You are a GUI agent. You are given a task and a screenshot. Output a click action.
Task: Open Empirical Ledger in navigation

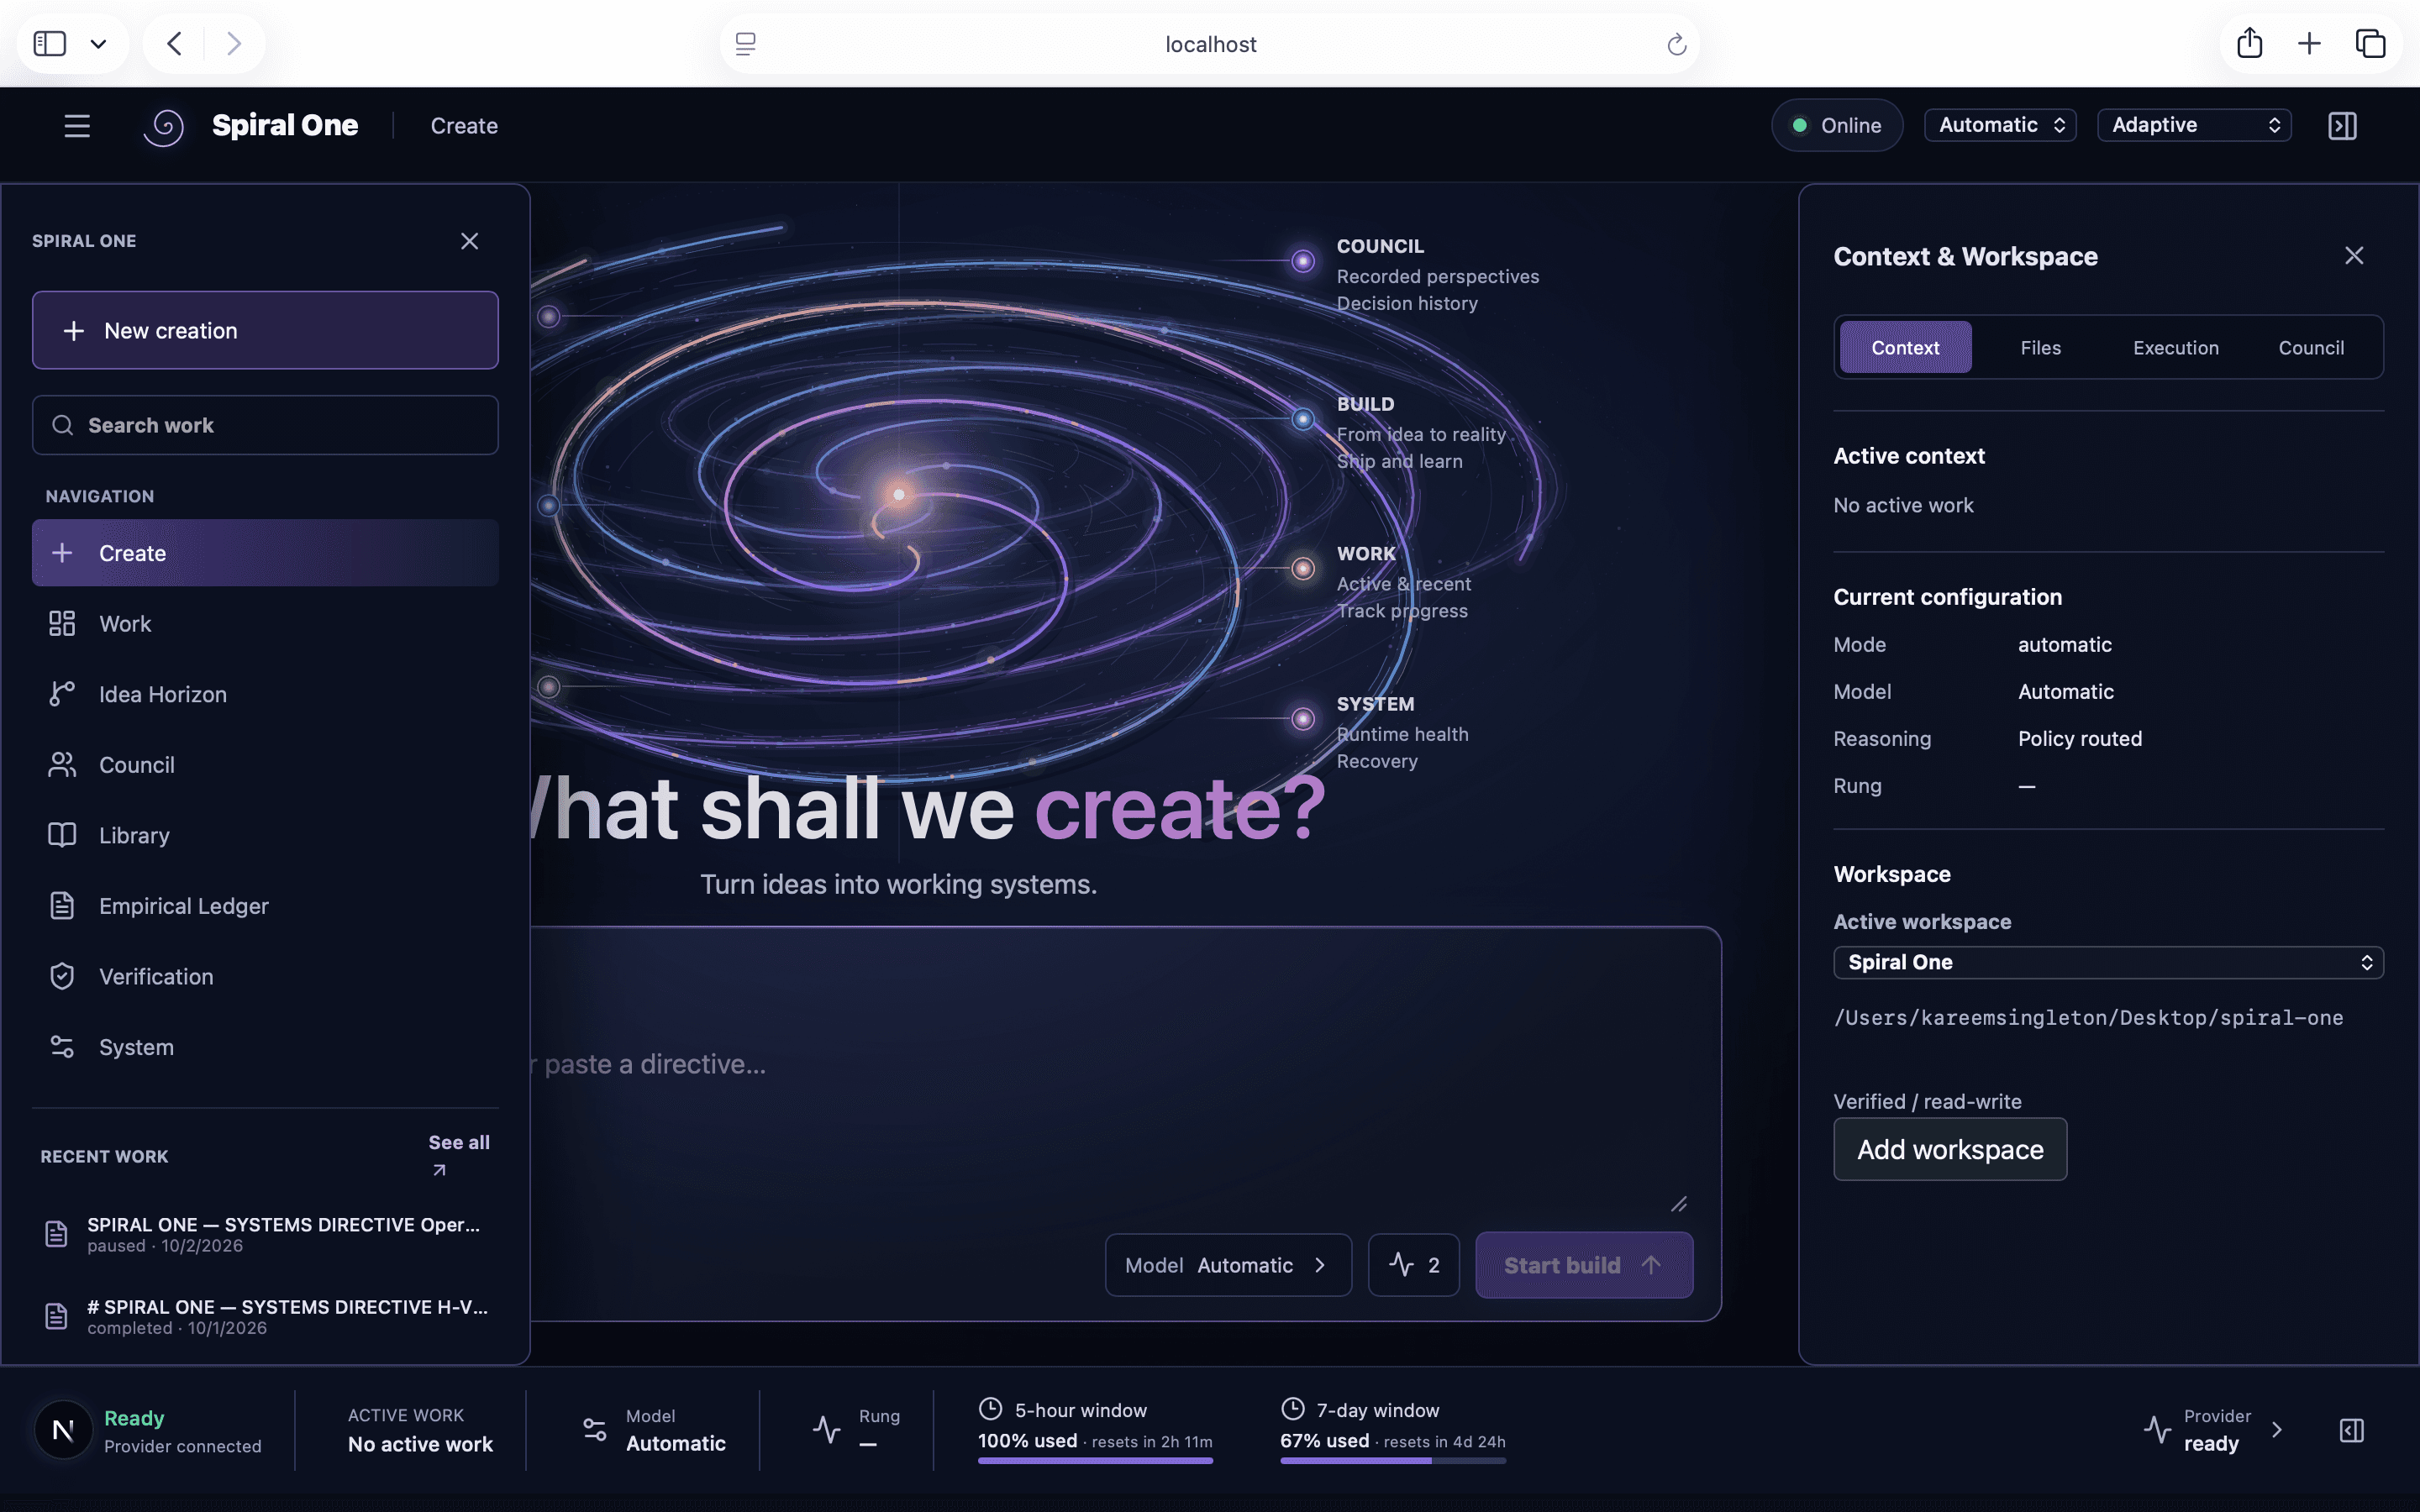(265, 906)
